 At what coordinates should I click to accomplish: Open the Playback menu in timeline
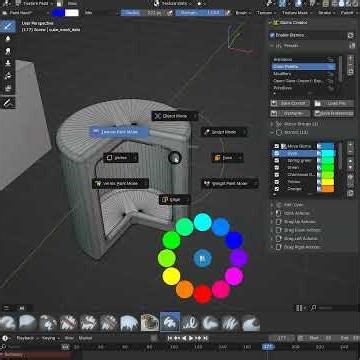[27, 338]
